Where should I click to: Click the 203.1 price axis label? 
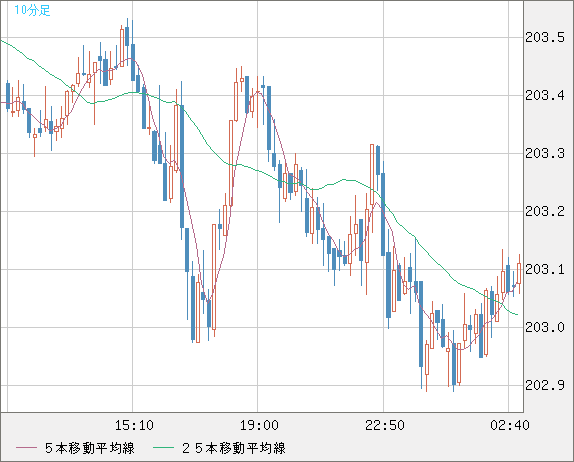tap(545, 269)
